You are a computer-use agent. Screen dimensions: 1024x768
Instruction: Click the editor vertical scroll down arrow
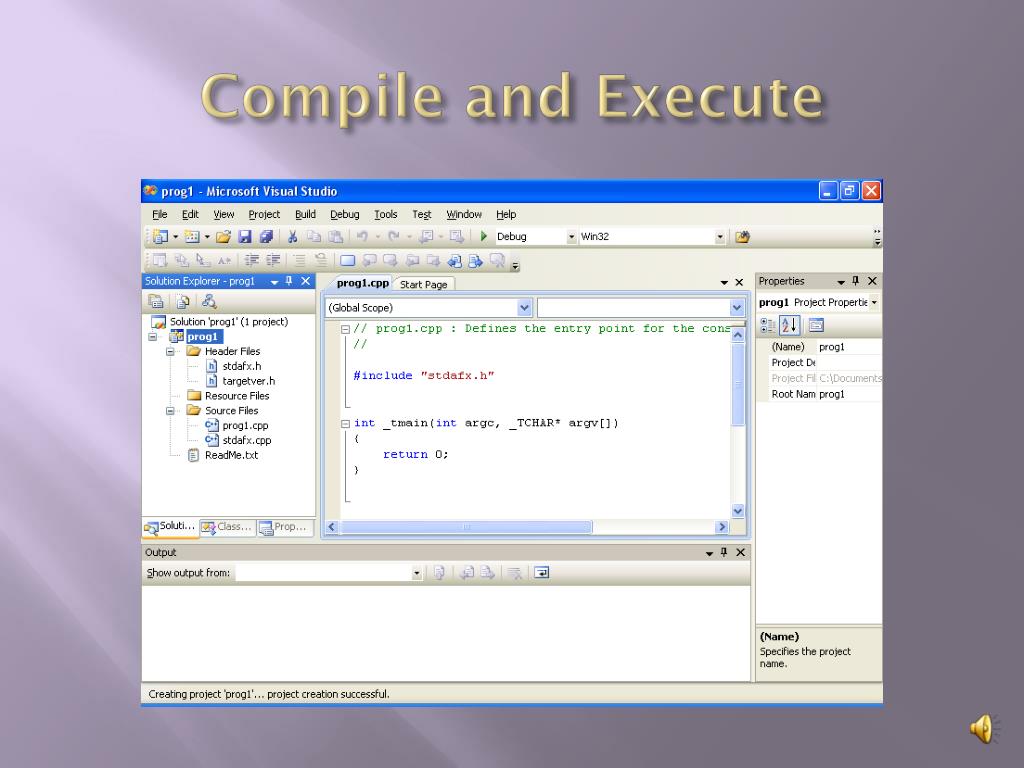coord(738,511)
